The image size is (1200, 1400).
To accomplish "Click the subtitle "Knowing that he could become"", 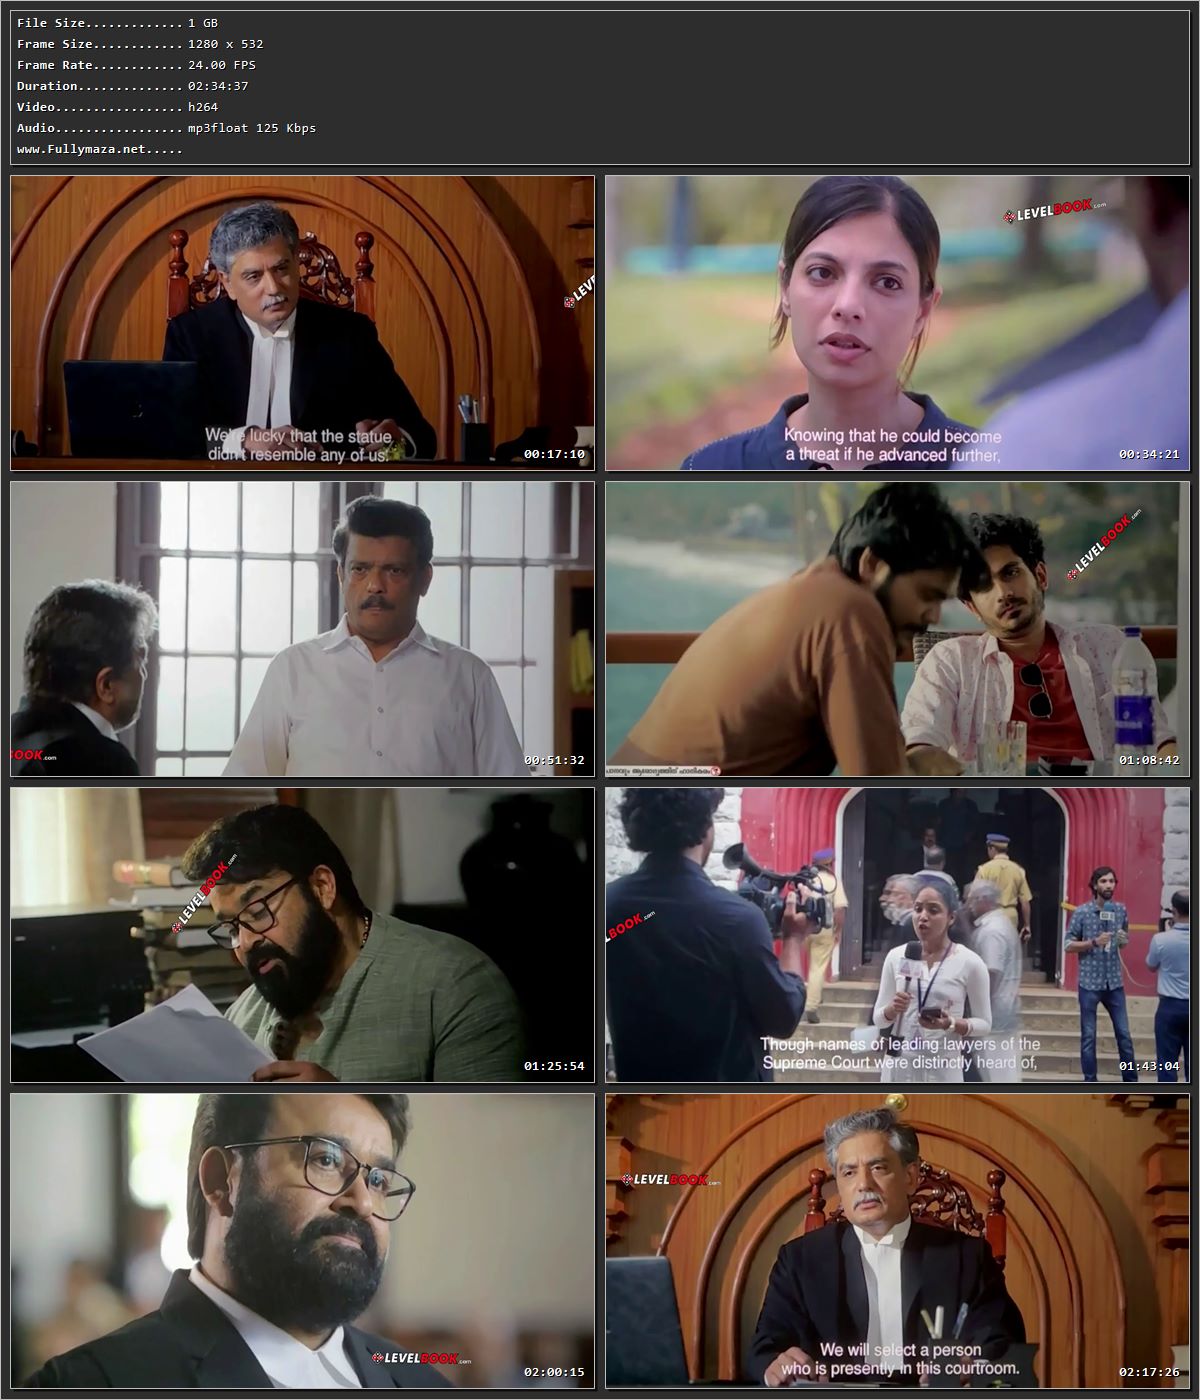I will (892, 436).
